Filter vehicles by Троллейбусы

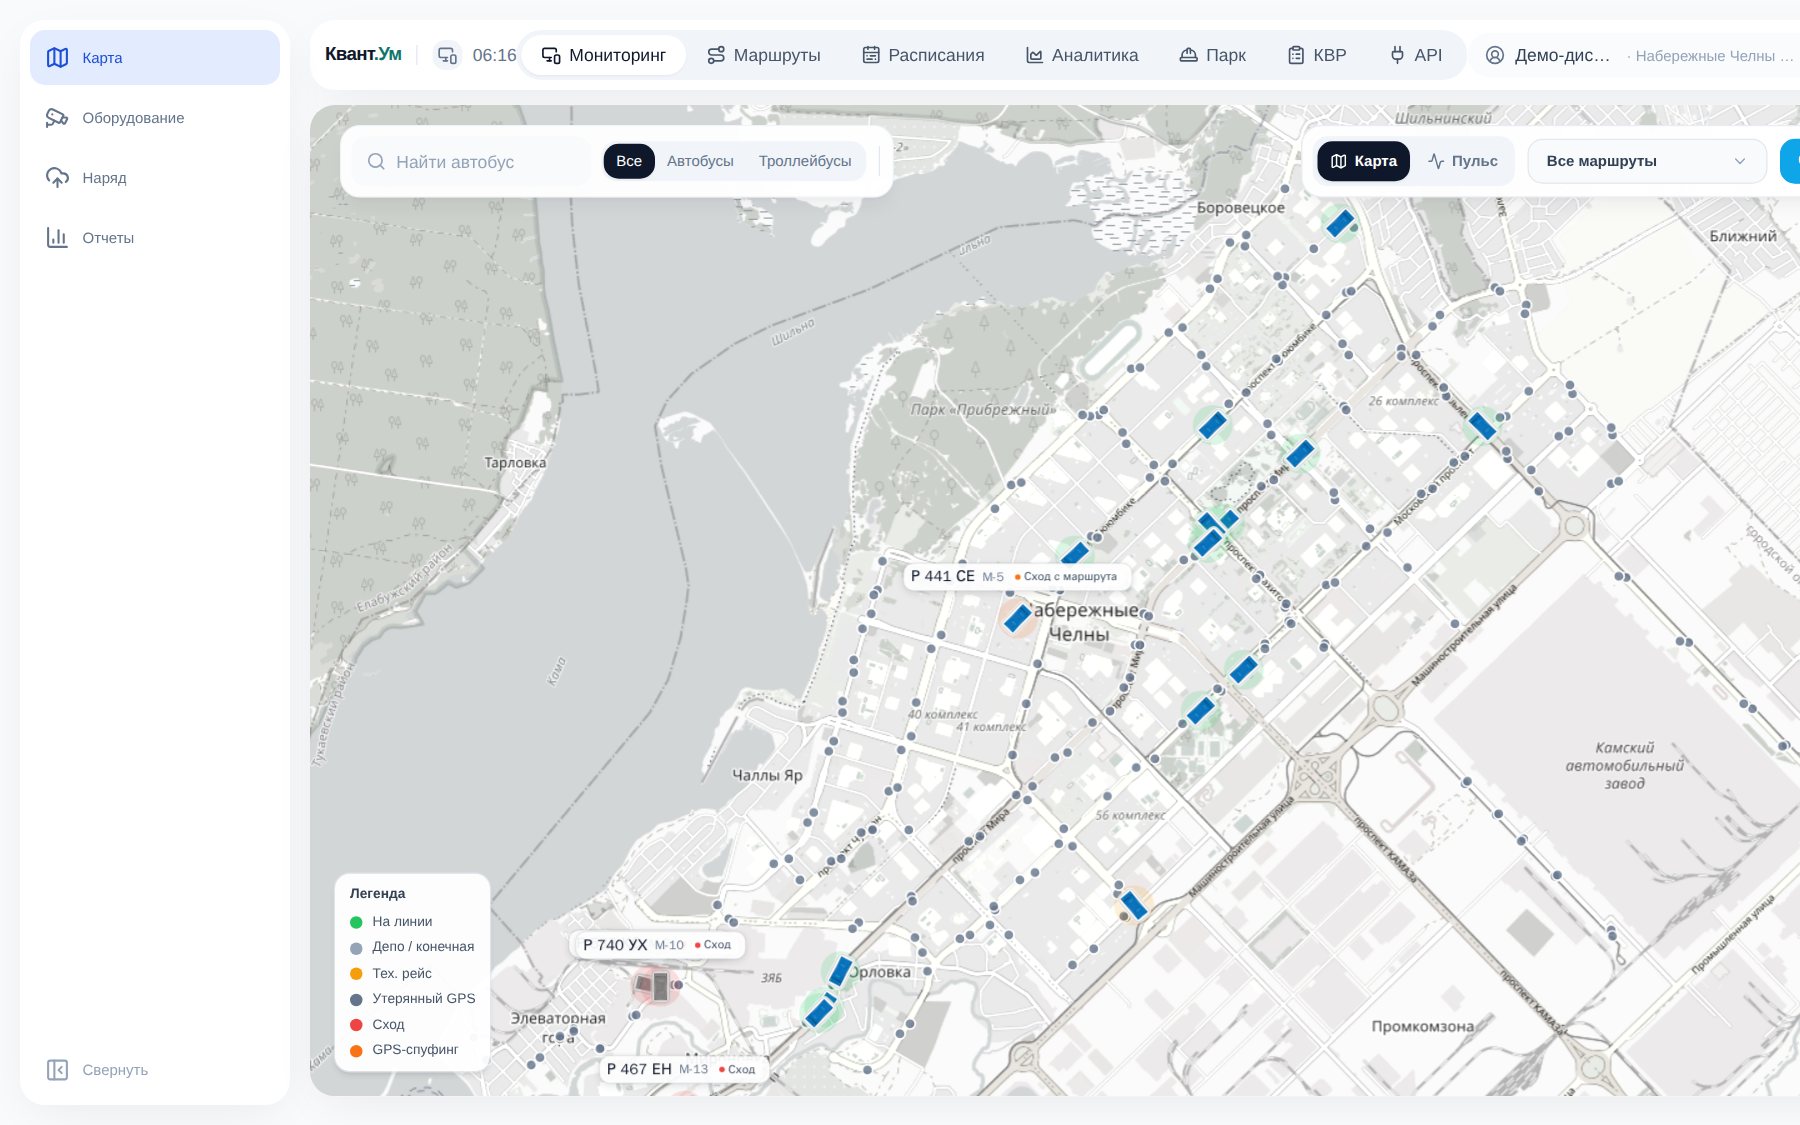pos(805,161)
